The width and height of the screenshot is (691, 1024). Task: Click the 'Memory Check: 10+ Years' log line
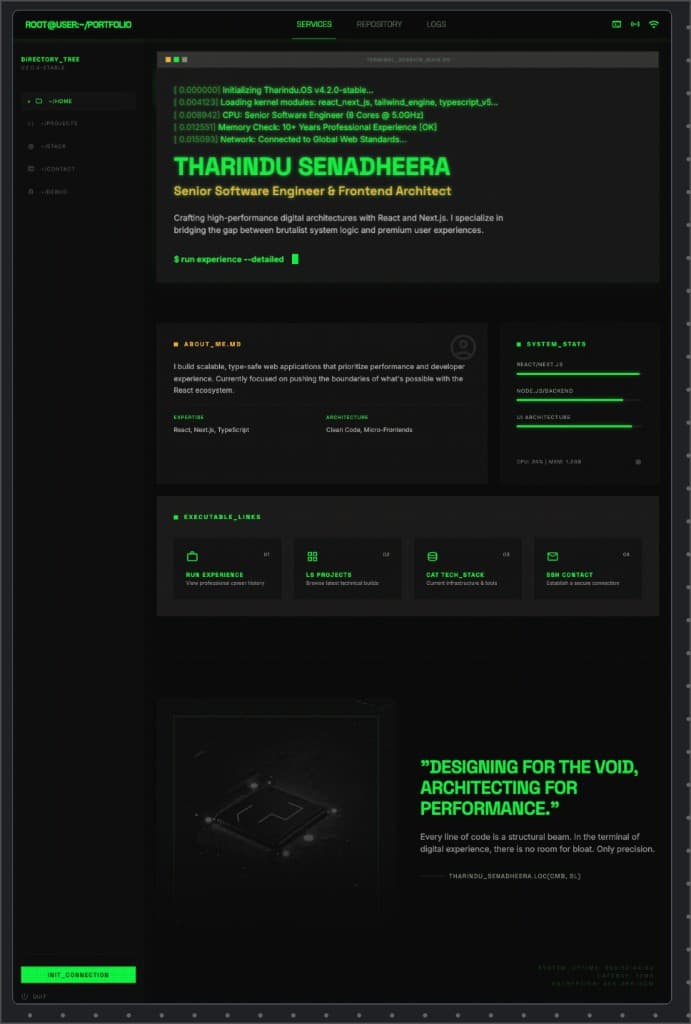[305, 127]
